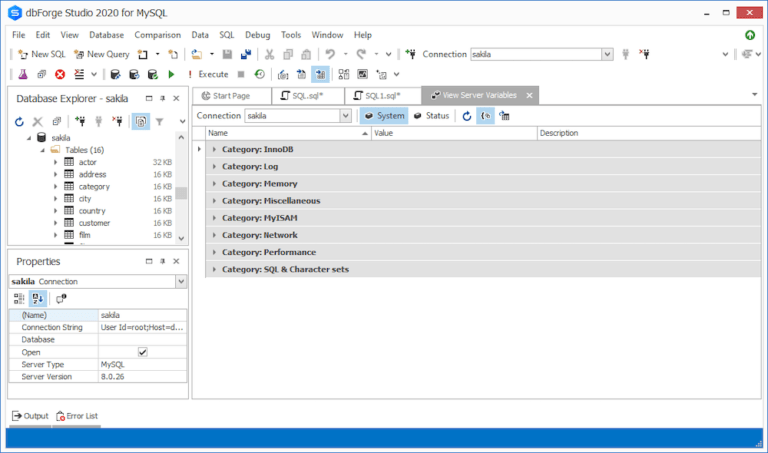This screenshot has width=768, height=453.
Task: Click the green clock history icon
Action: pos(260,74)
